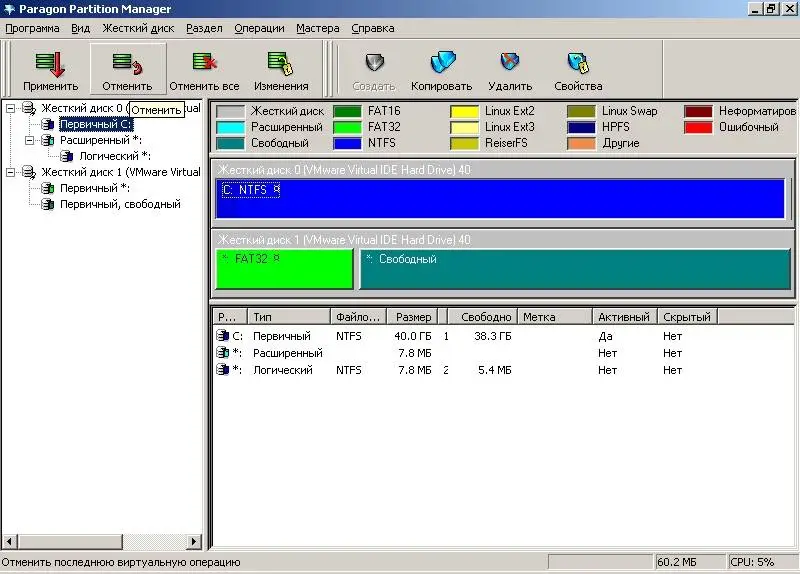800x574 pixels.
Task: Click the FAT32 legend color swatch
Action: click(347, 127)
